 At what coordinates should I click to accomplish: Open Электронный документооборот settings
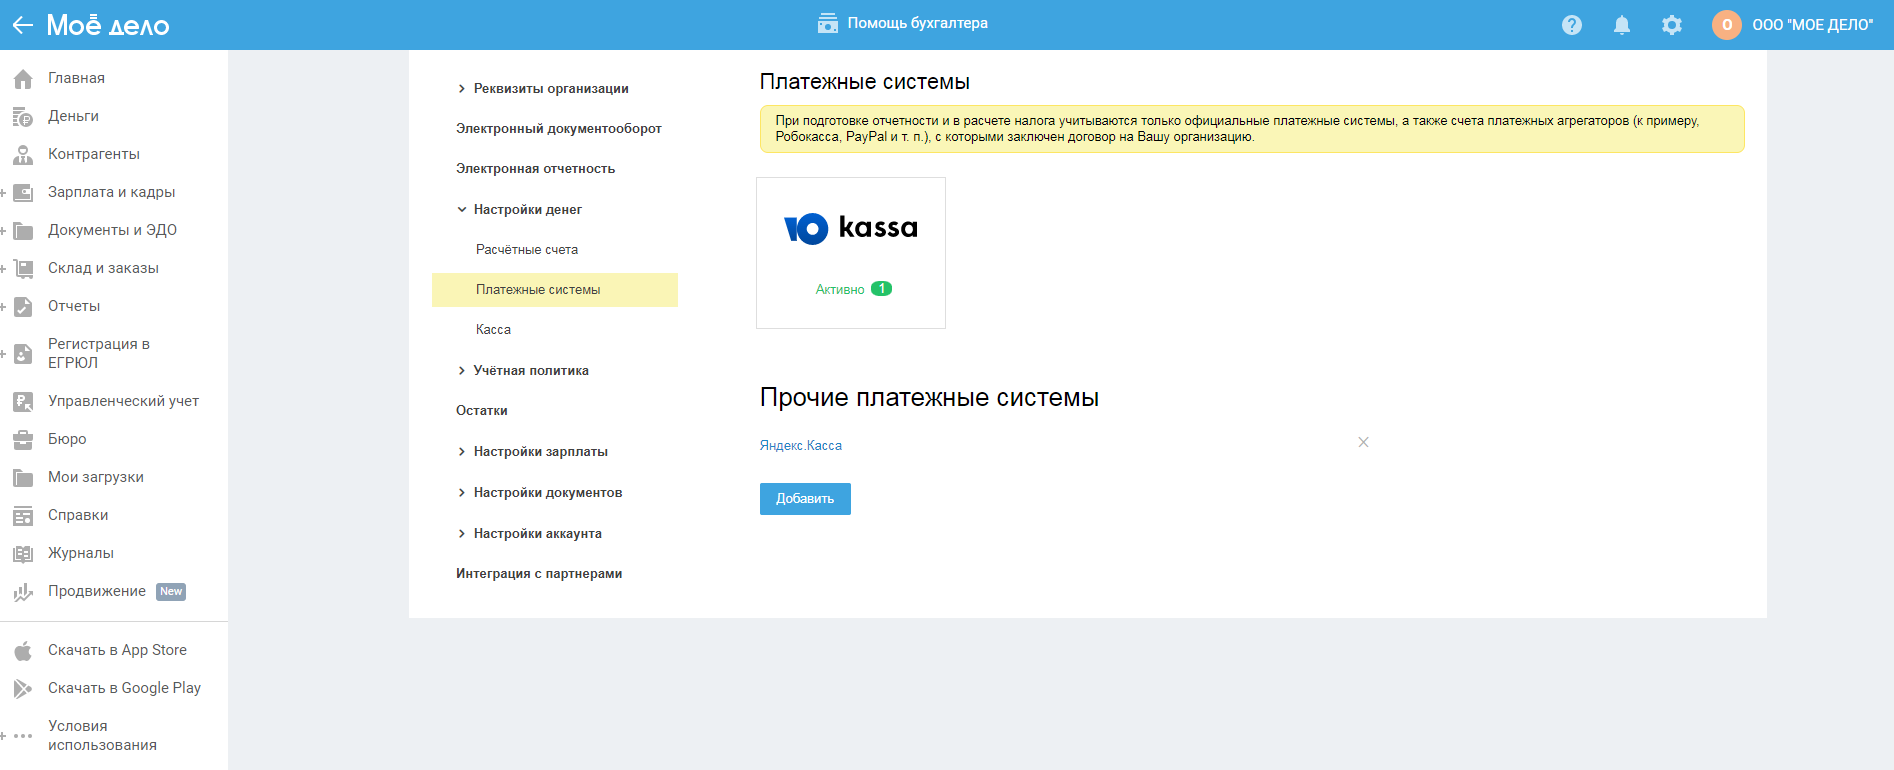click(559, 129)
